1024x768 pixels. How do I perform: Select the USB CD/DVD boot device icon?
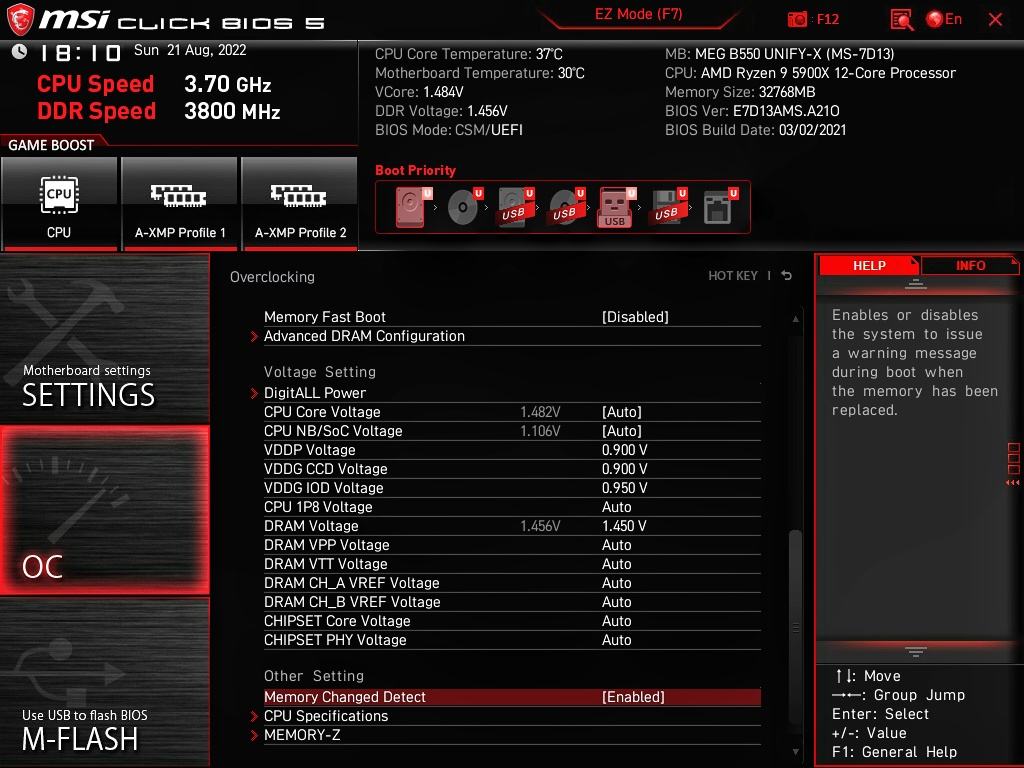point(567,207)
